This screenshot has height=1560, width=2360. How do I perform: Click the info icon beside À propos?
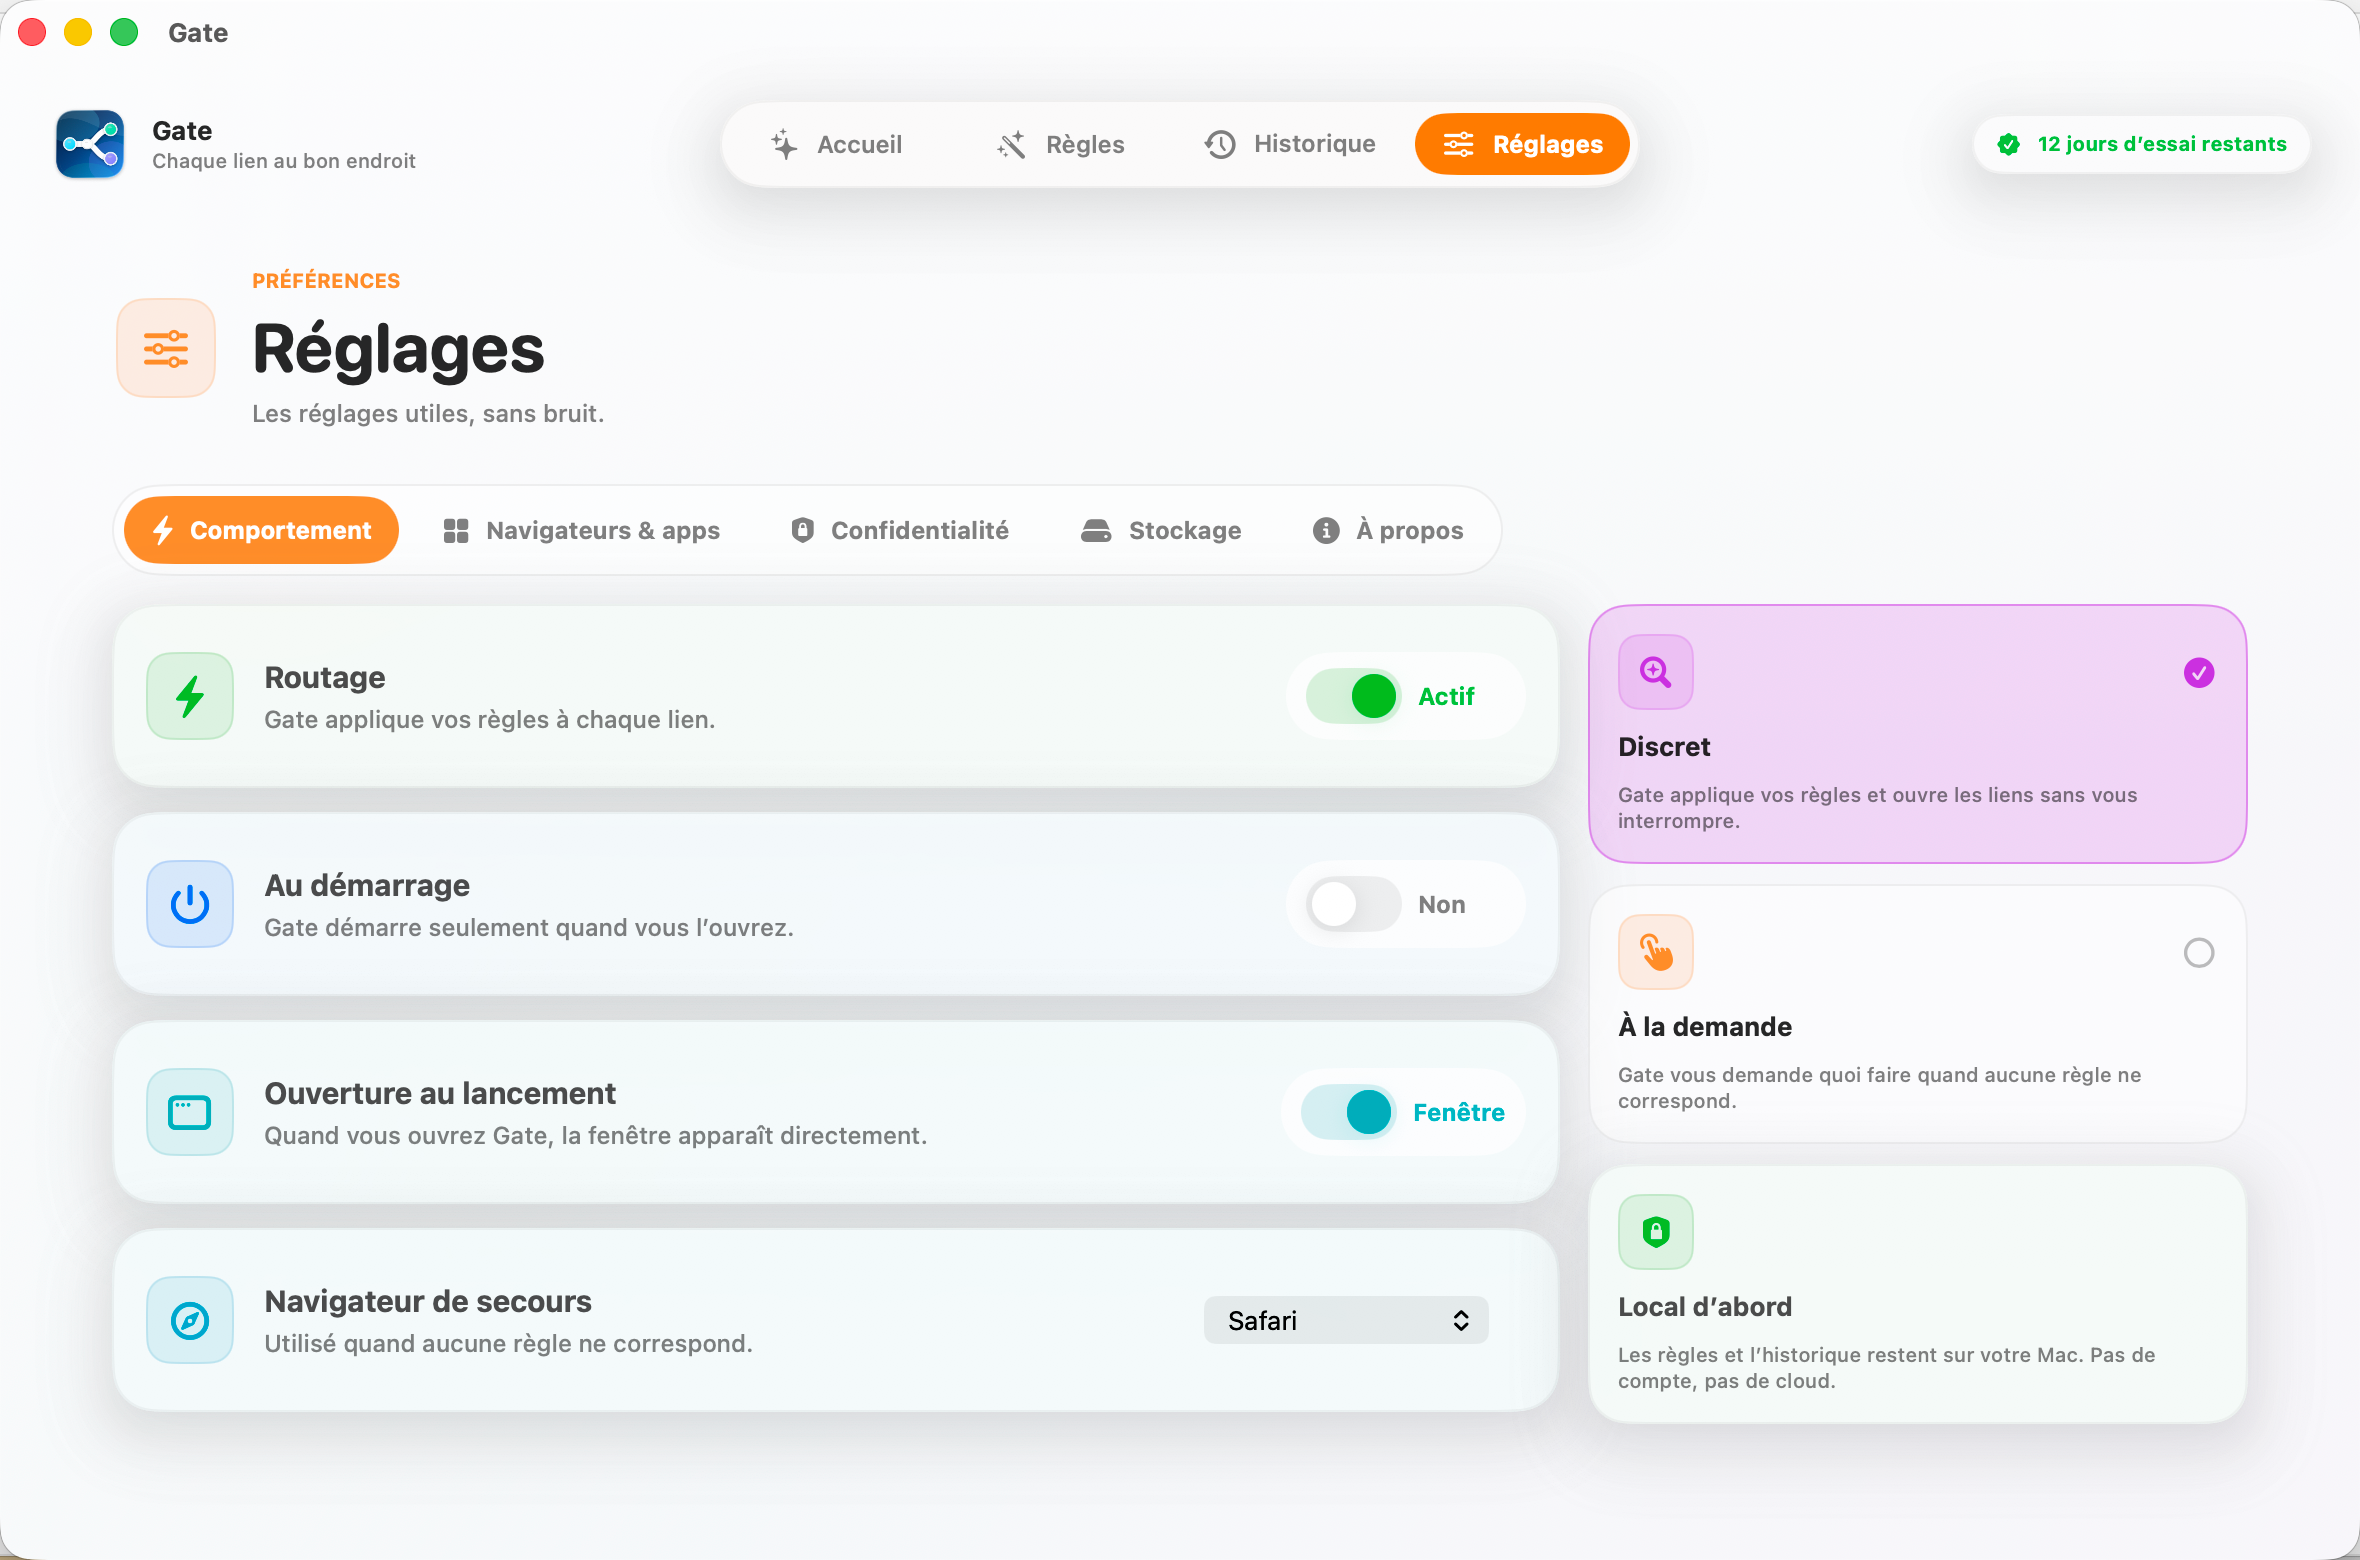click(x=1326, y=530)
